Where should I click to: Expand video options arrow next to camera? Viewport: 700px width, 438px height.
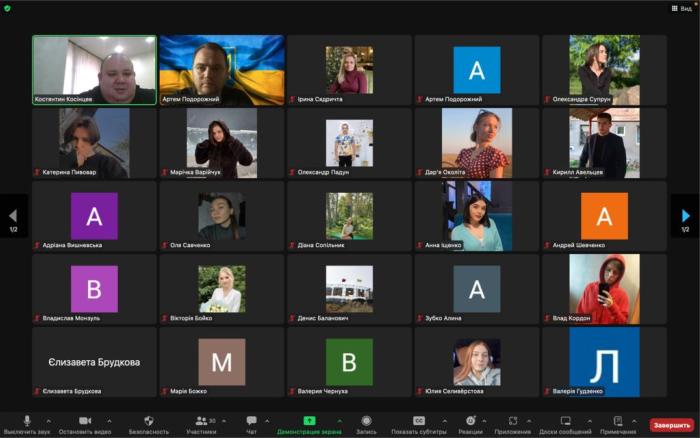[109, 421]
